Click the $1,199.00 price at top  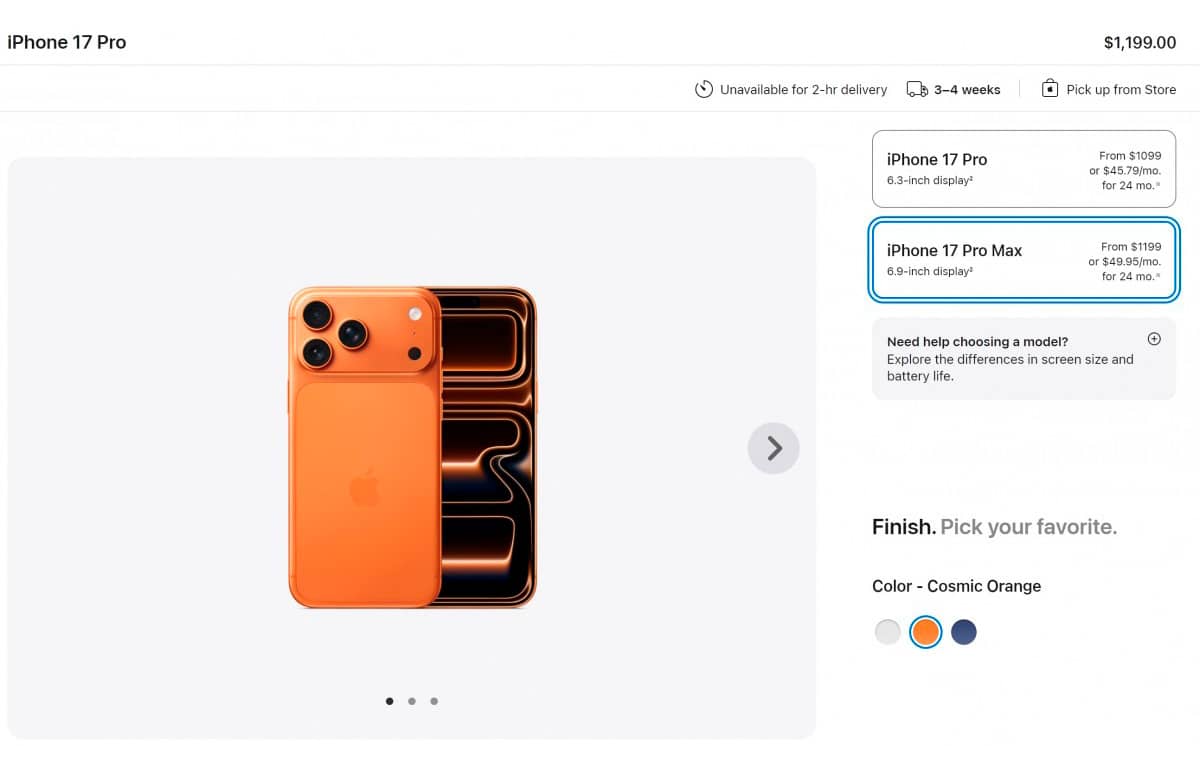click(x=1139, y=42)
